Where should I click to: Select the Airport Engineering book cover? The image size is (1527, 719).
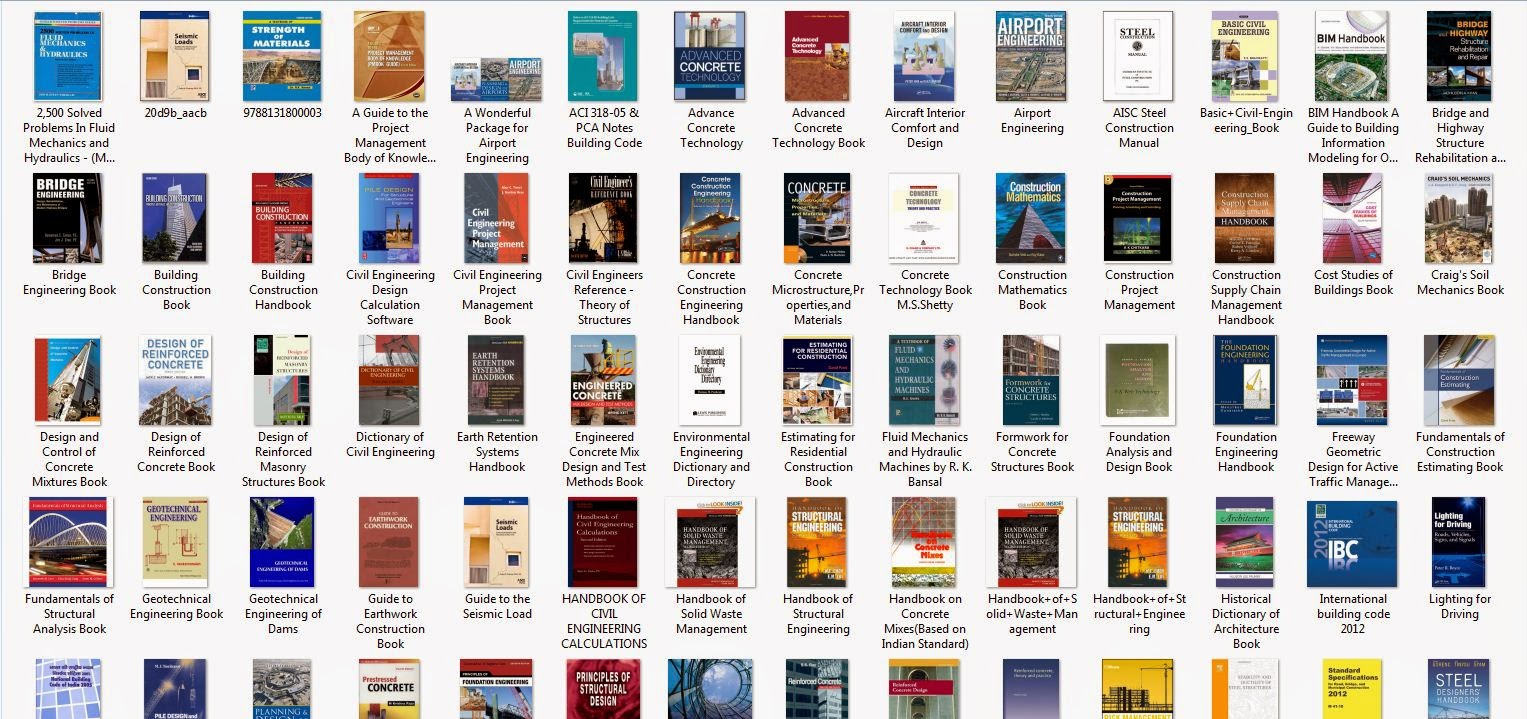1031,56
